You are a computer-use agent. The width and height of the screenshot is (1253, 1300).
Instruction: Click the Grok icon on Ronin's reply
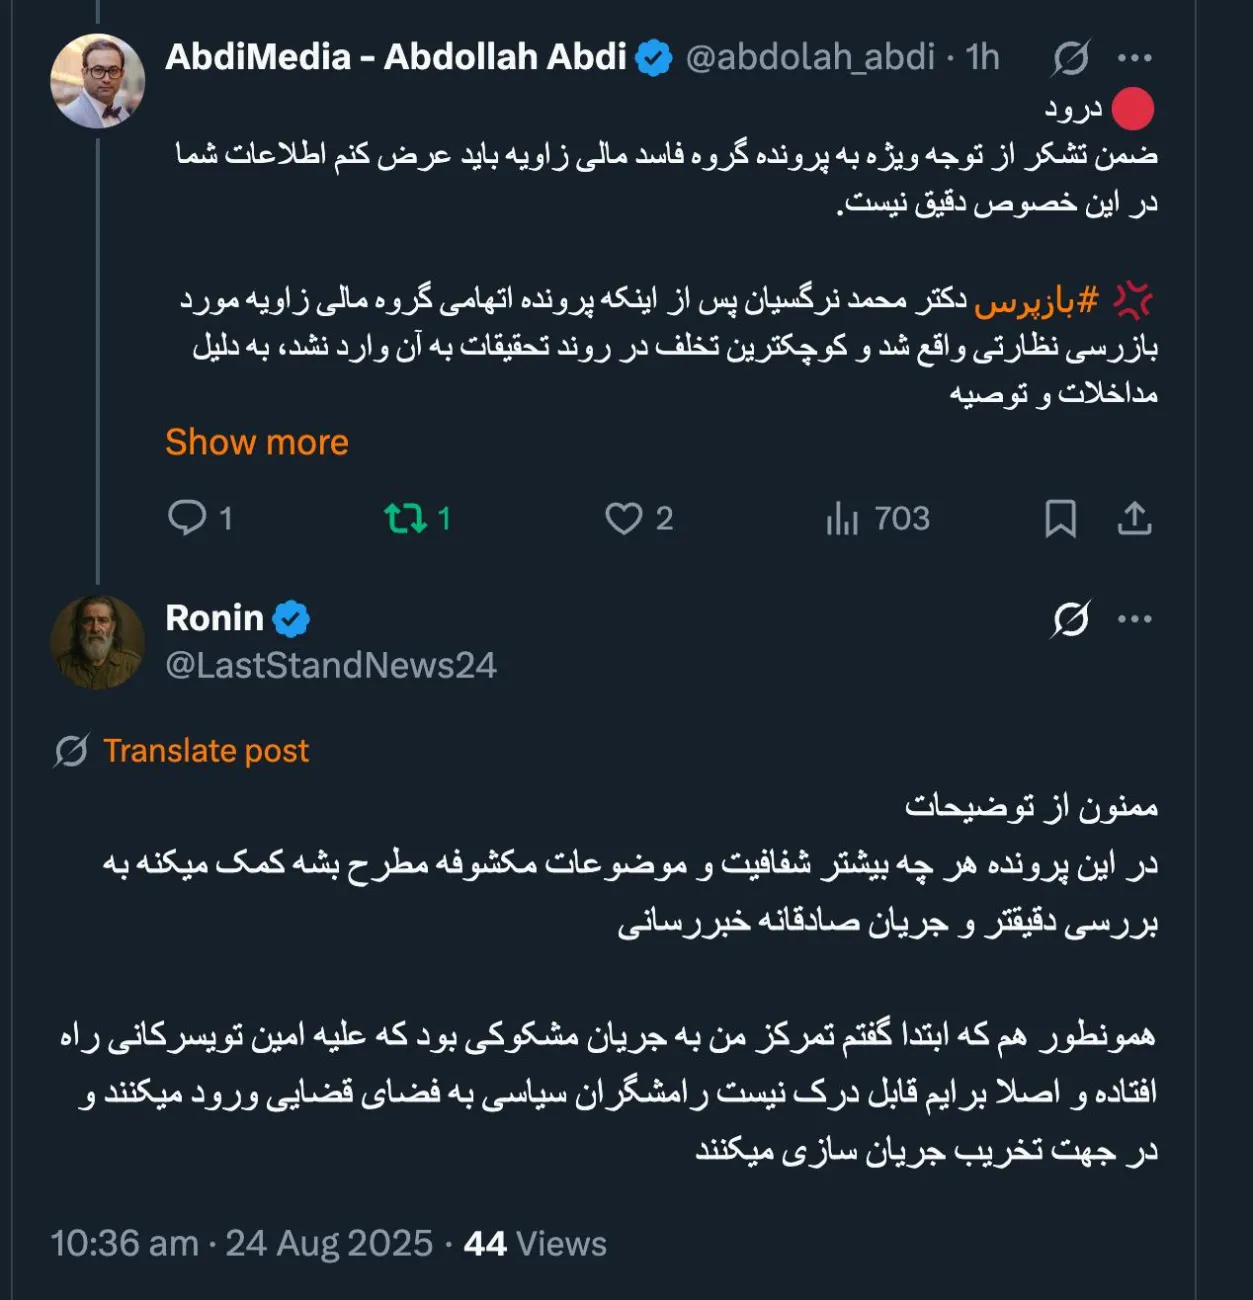coord(1068,618)
